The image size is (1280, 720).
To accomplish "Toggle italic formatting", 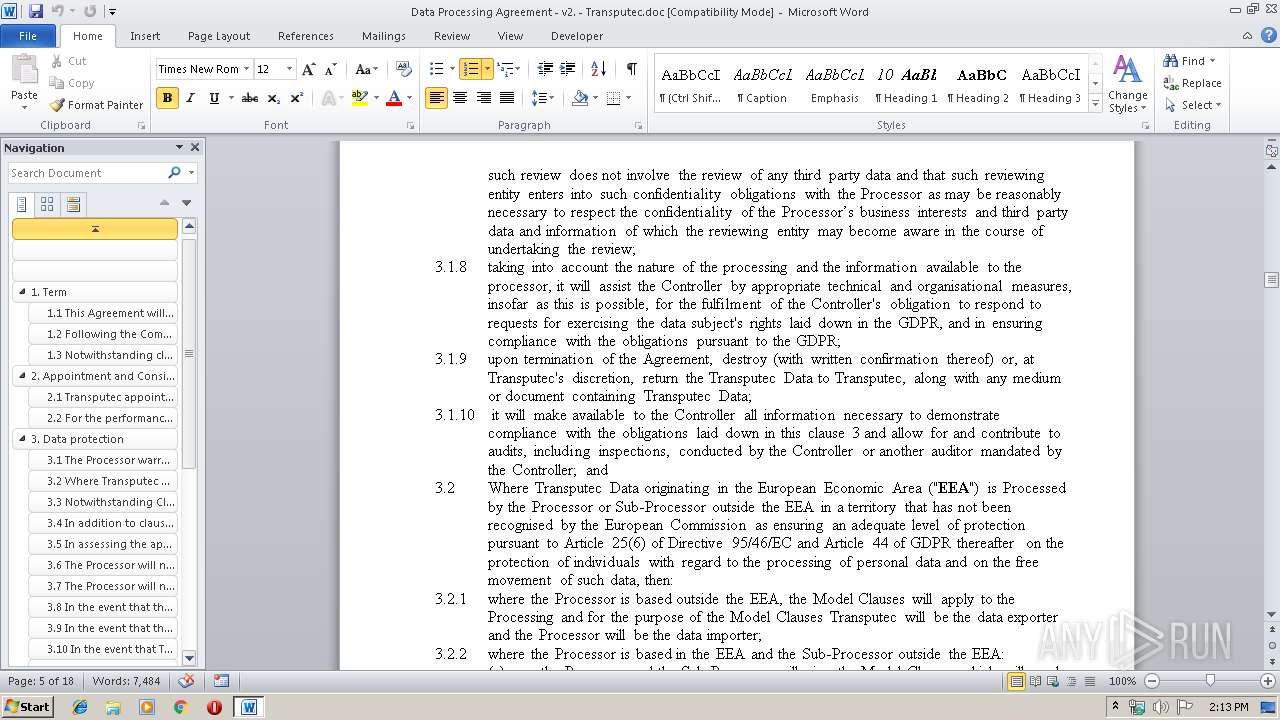I will tap(190, 98).
